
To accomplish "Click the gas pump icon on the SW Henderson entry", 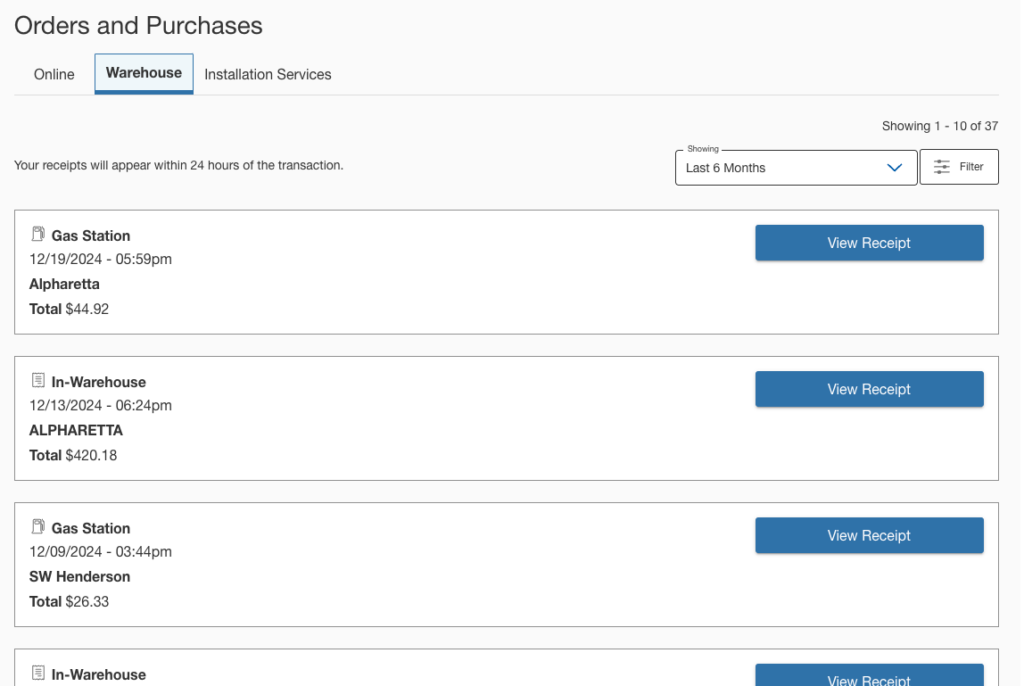I will point(38,527).
